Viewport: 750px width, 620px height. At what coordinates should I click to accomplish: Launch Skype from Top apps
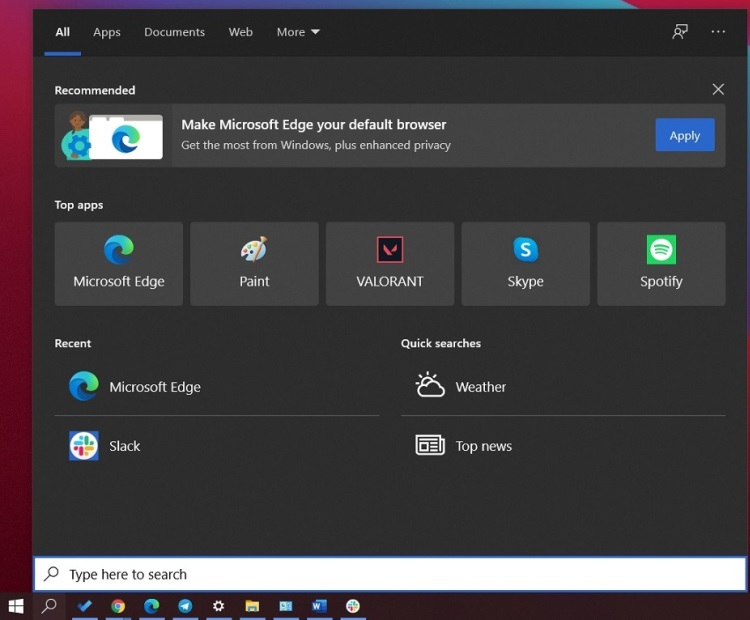[525, 264]
